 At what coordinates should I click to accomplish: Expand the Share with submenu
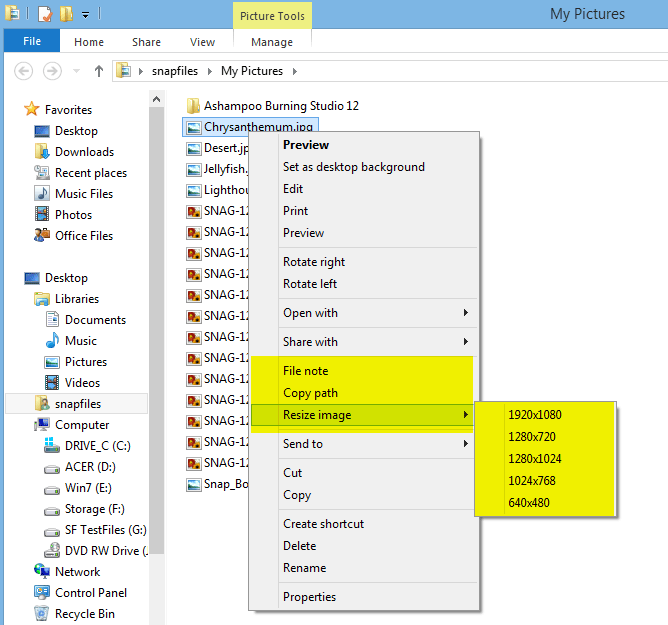pyautogui.click(x=466, y=342)
